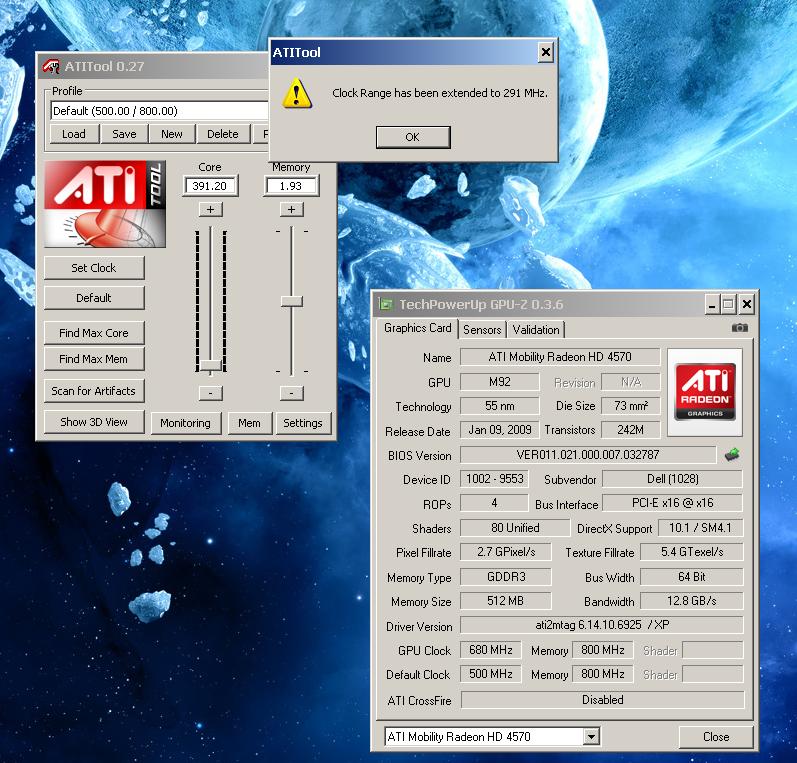The image size is (797, 763).
Task: Select the Graphics Card tab in GPU-Z
Action: 418,328
